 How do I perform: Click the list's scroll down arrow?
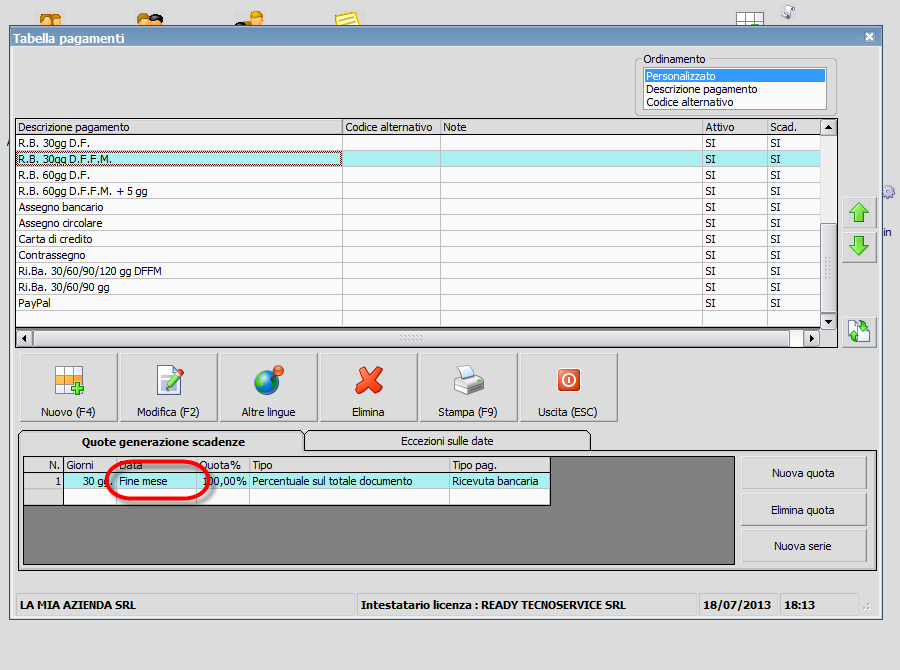pos(828,322)
